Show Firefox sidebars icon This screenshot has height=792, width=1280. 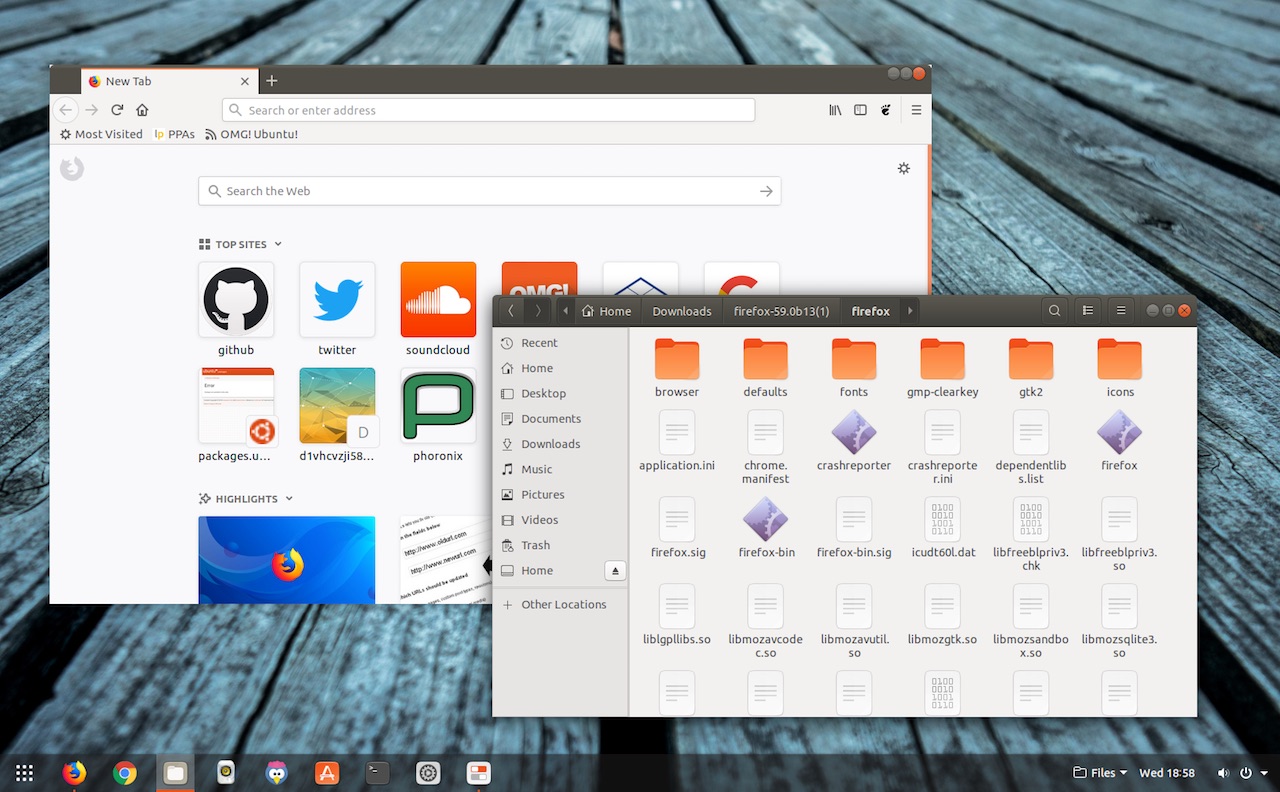pos(860,110)
